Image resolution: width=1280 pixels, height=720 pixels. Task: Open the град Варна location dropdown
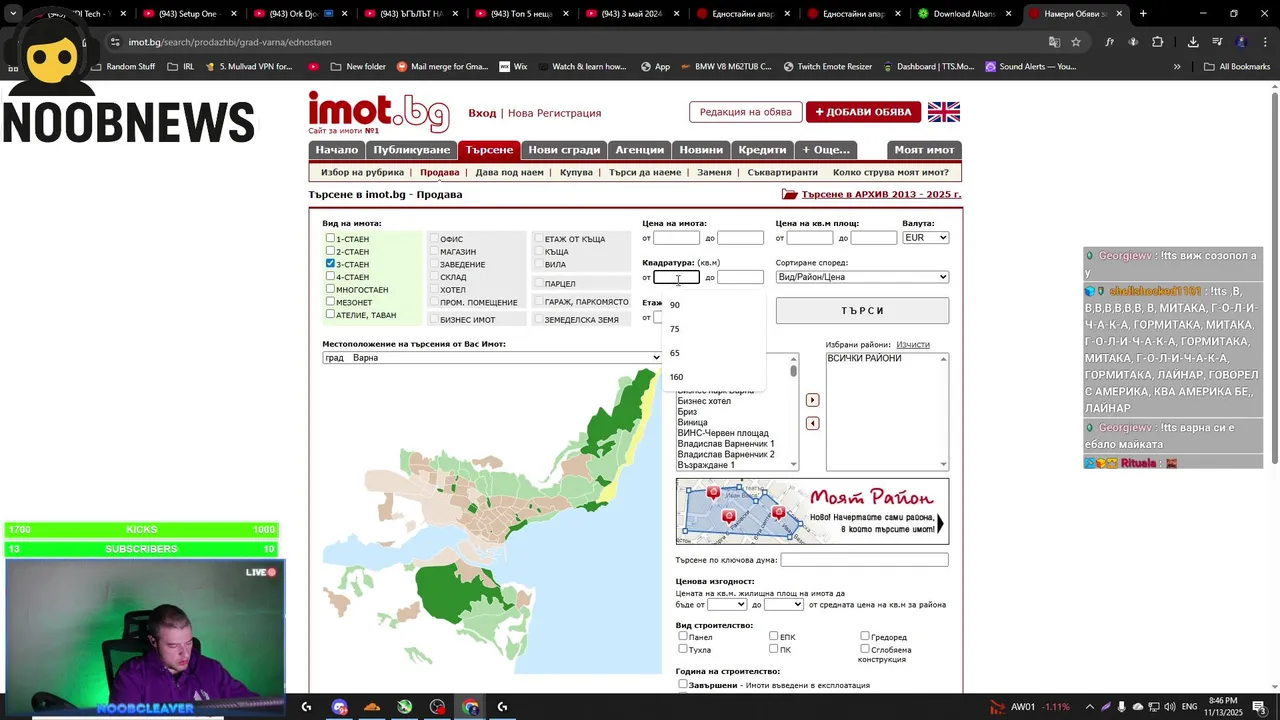492,358
